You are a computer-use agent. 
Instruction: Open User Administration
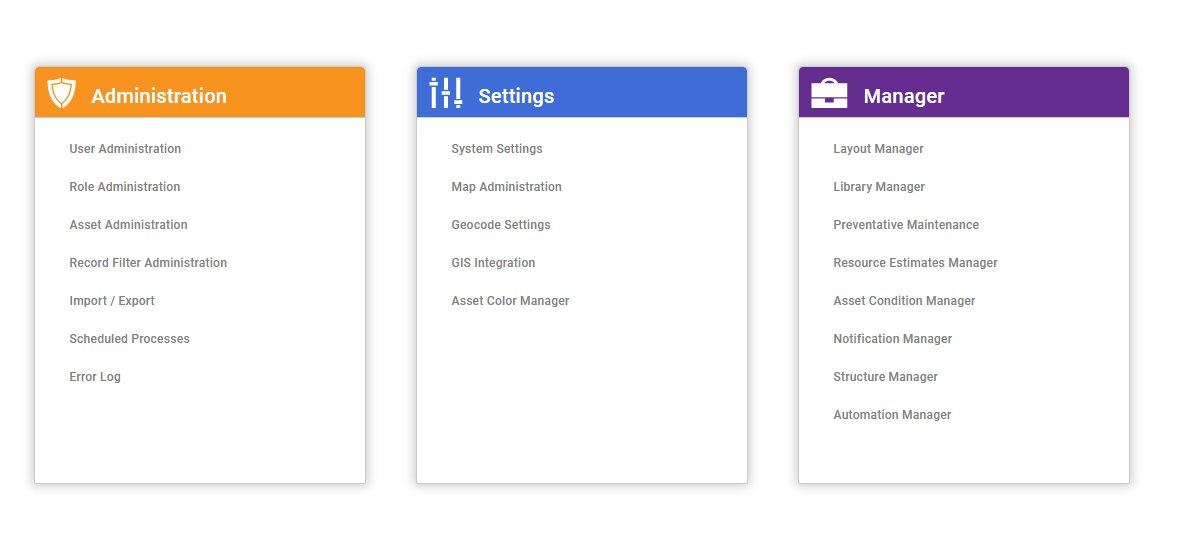pyautogui.click(x=125, y=149)
